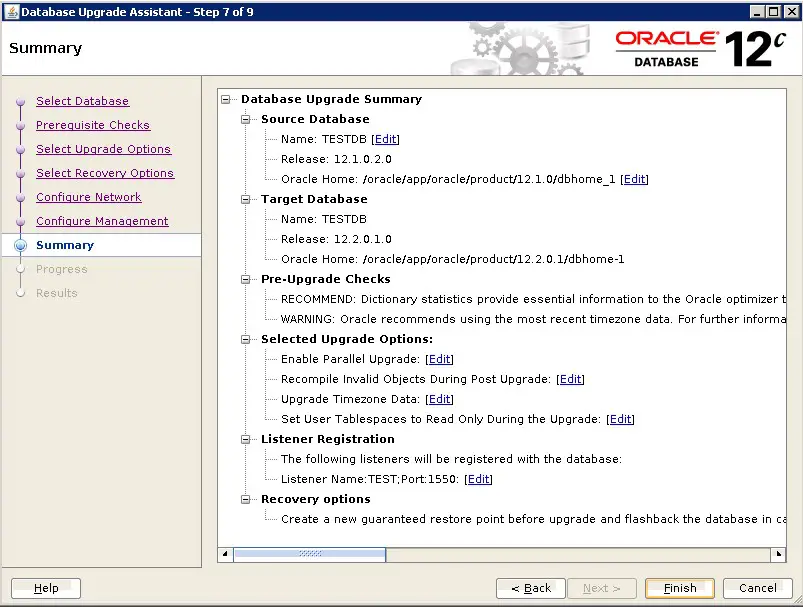This screenshot has height=607, width=803.
Task: Select the Selected Upgrade Options heading
Action: [347, 339]
